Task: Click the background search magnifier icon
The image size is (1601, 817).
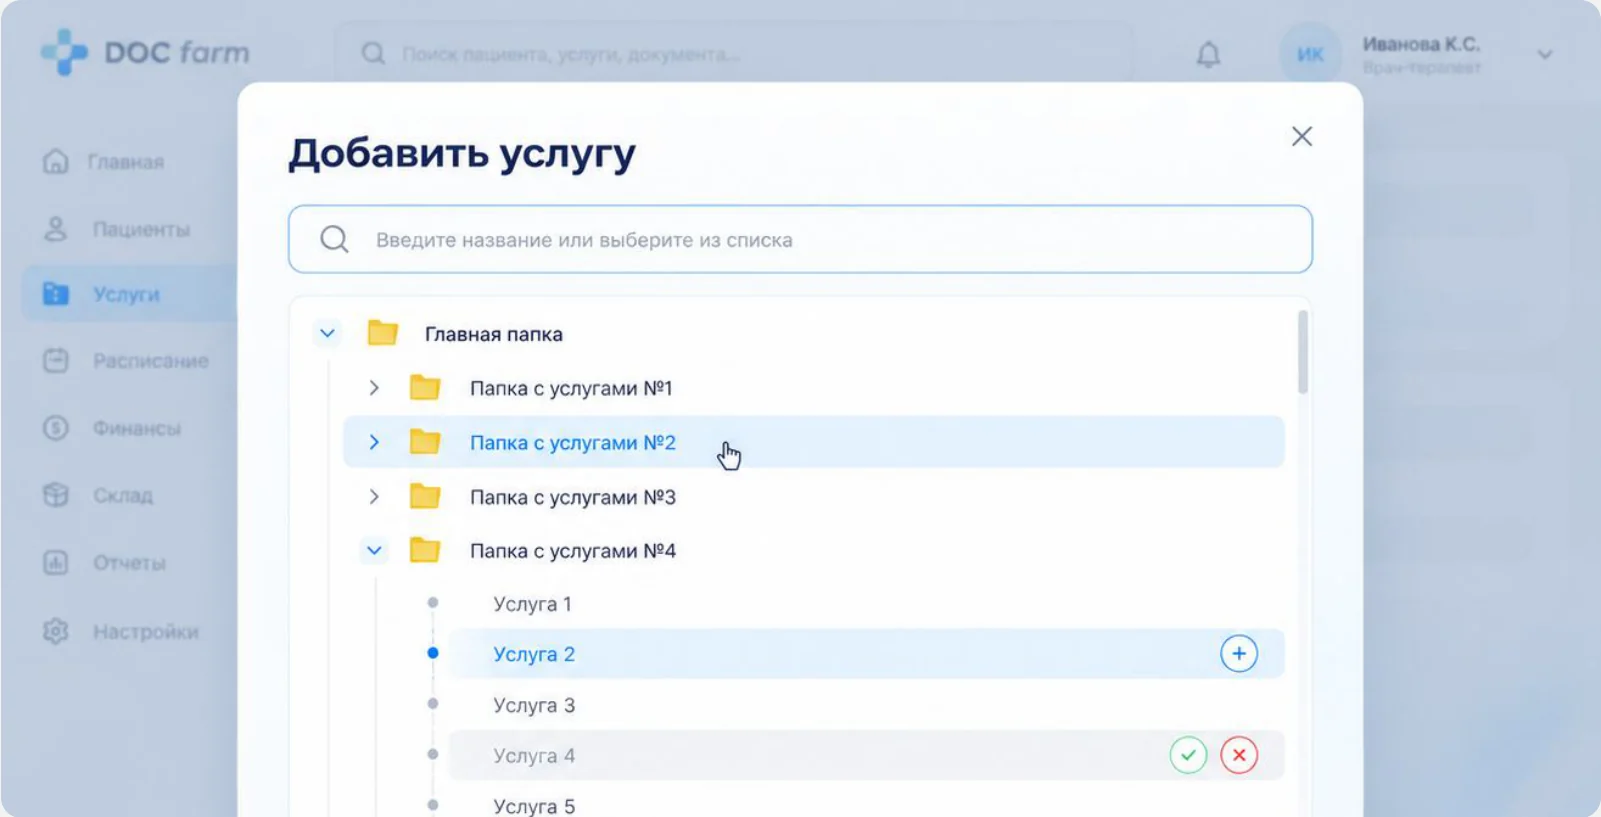Action: [373, 53]
